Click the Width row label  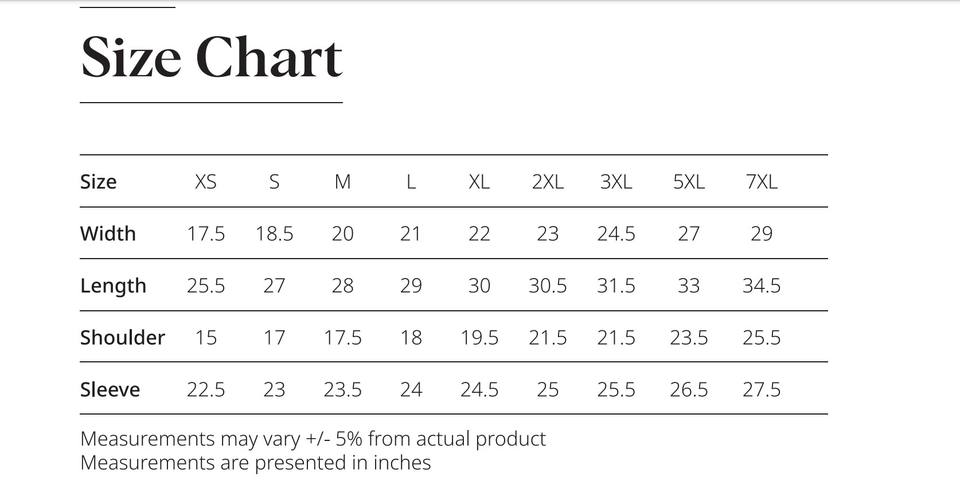click(108, 234)
